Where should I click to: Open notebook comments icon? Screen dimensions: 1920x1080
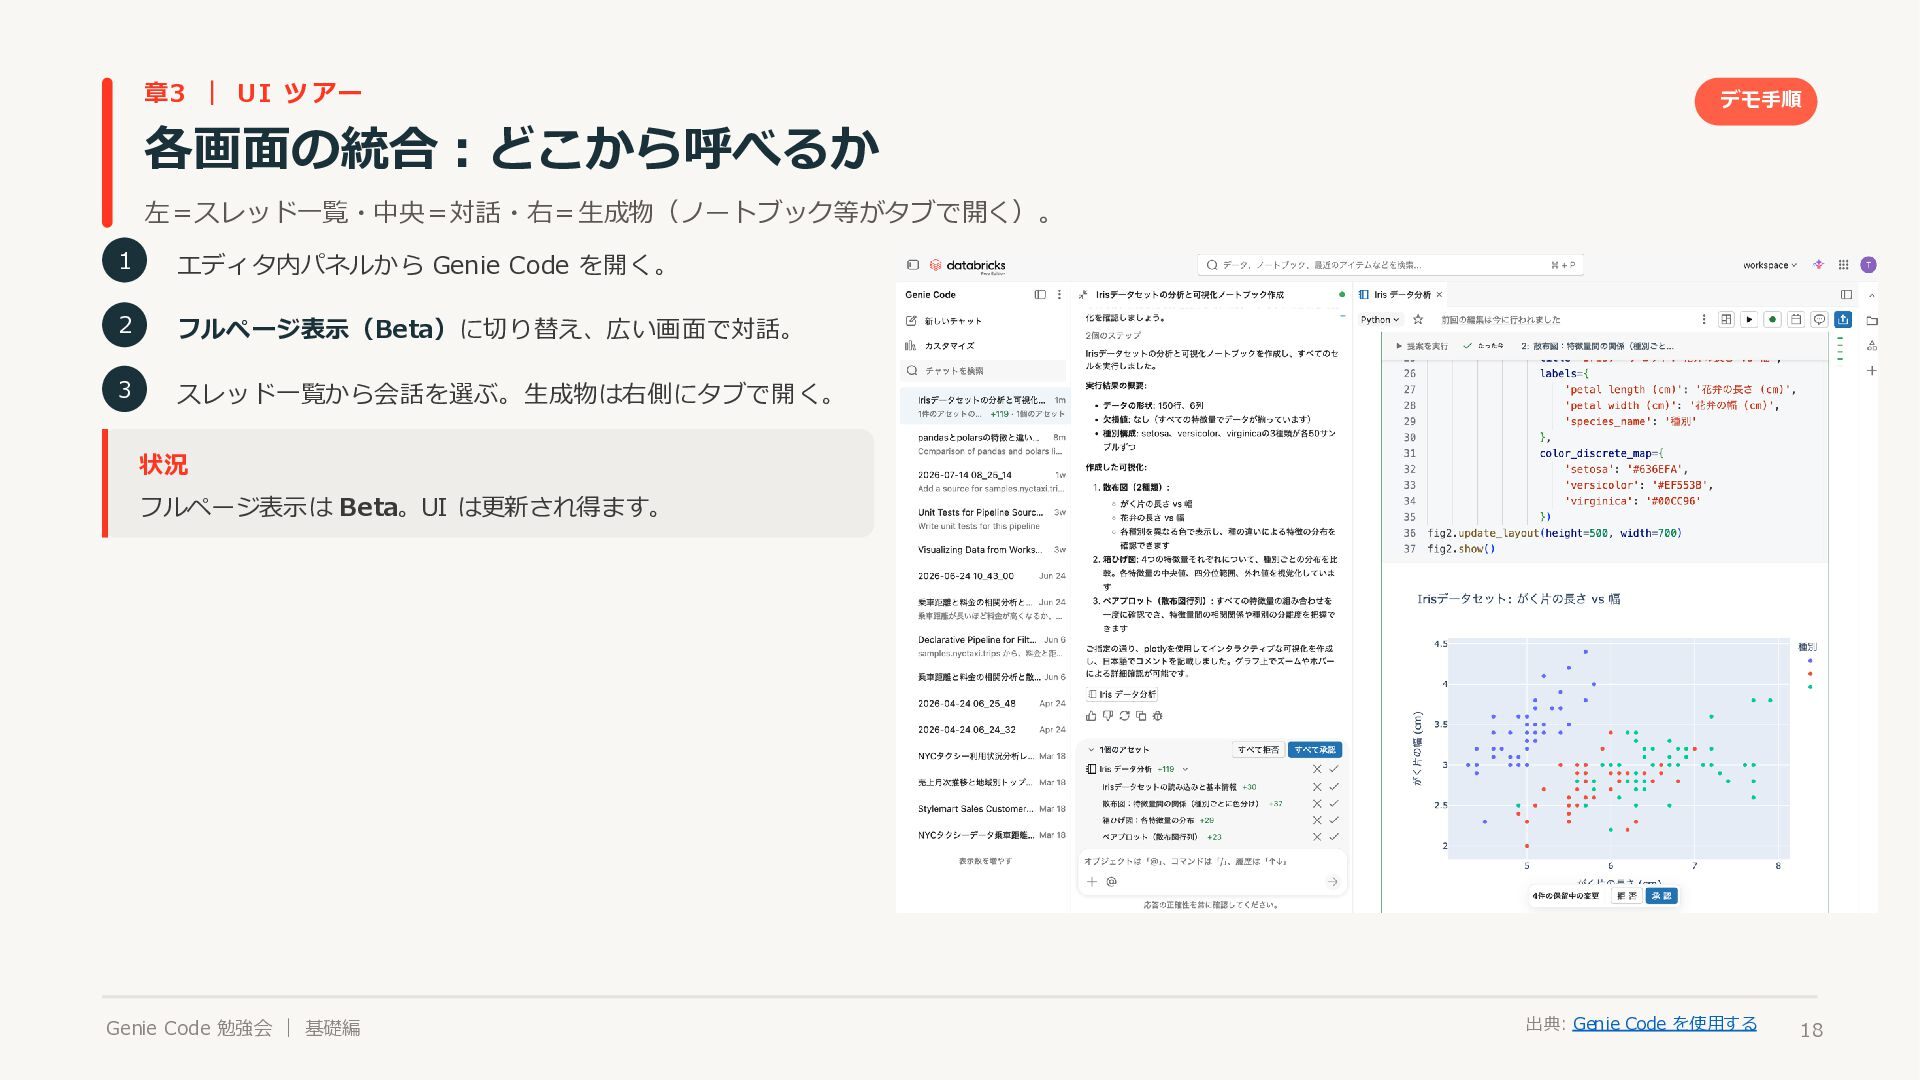click(x=1819, y=320)
